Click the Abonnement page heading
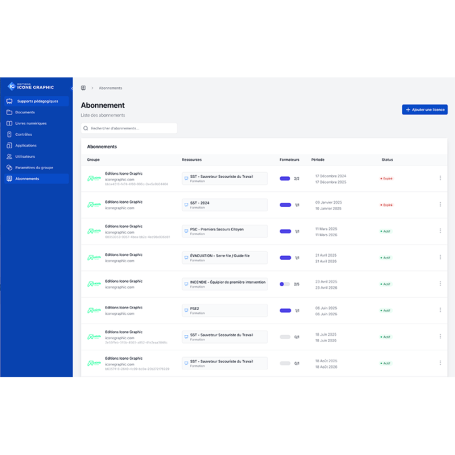The image size is (455, 455). [x=103, y=105]
